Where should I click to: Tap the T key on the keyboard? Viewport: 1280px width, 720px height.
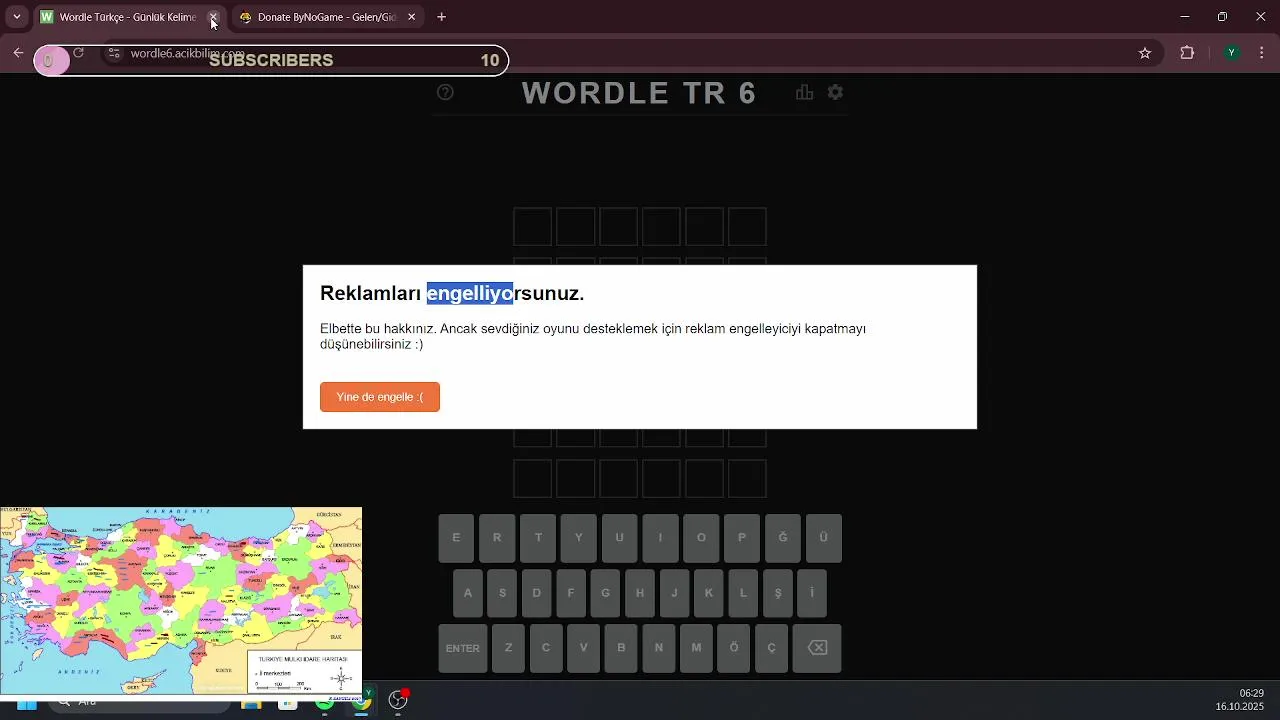(538, 538)
